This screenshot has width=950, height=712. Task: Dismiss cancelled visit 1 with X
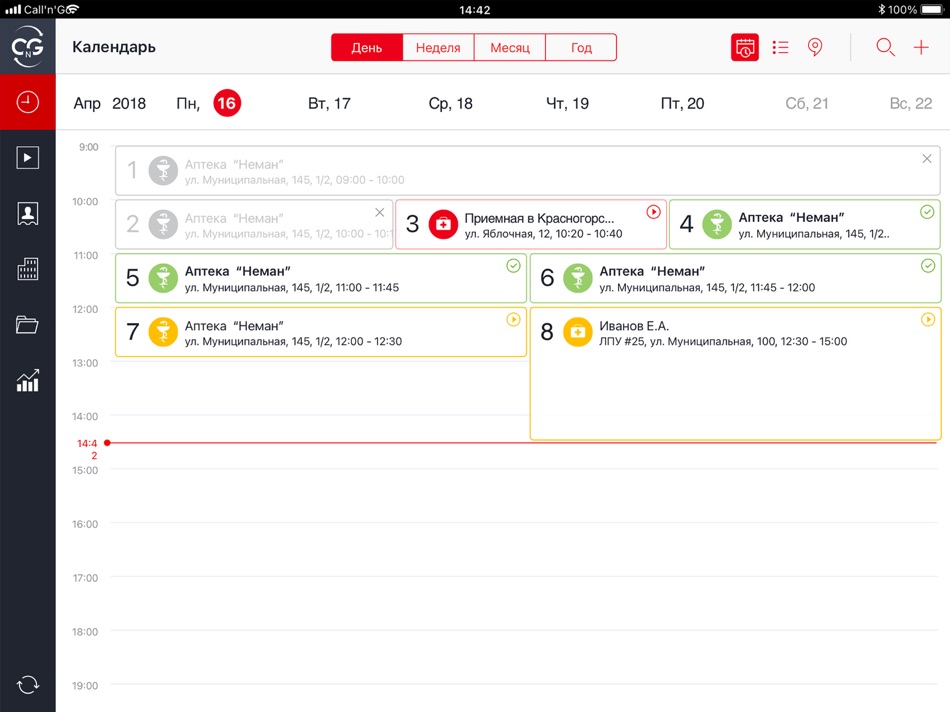[927, 159]
